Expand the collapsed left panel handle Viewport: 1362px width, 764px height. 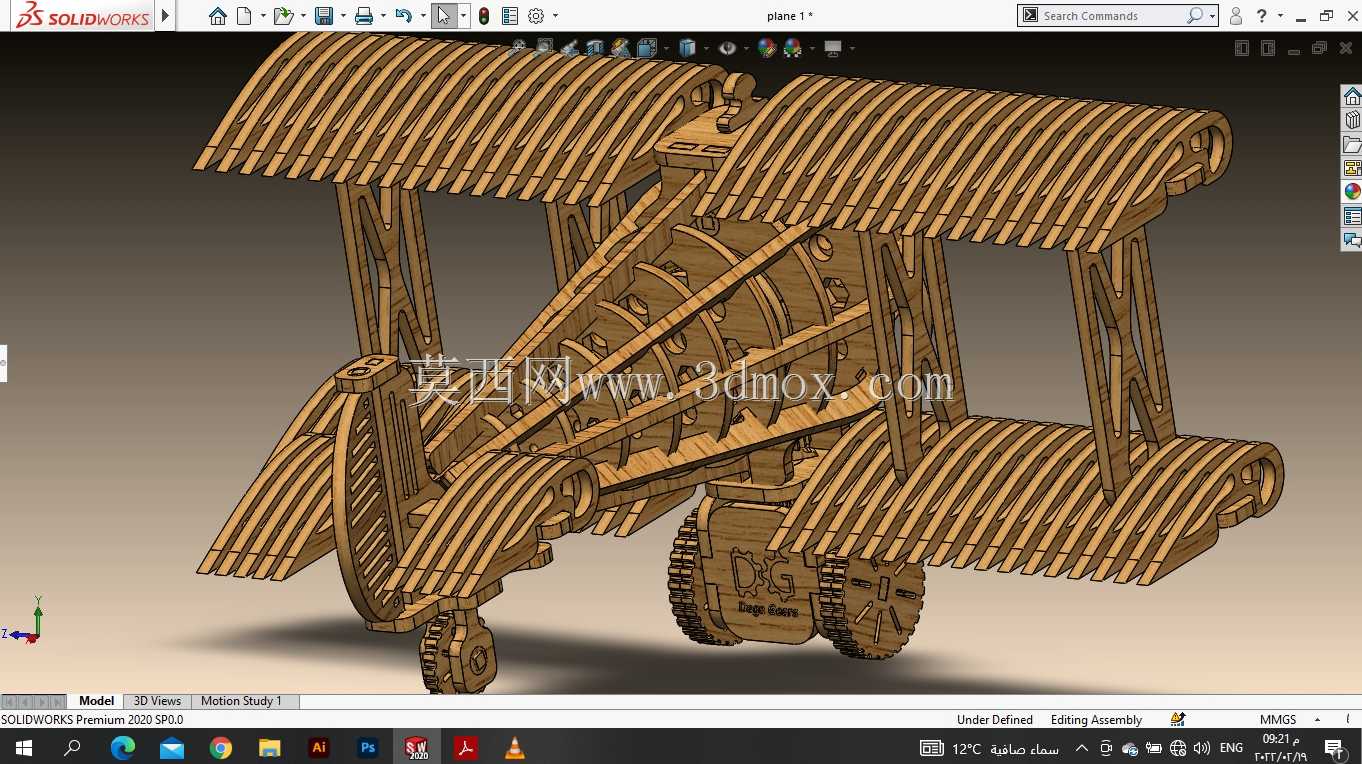coord(3,362)
